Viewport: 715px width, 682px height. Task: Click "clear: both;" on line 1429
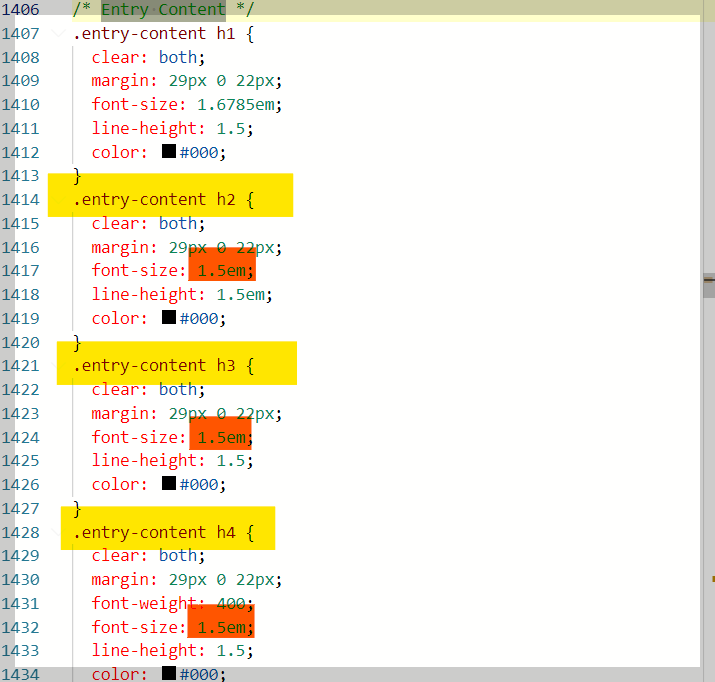tap(148, 555)
